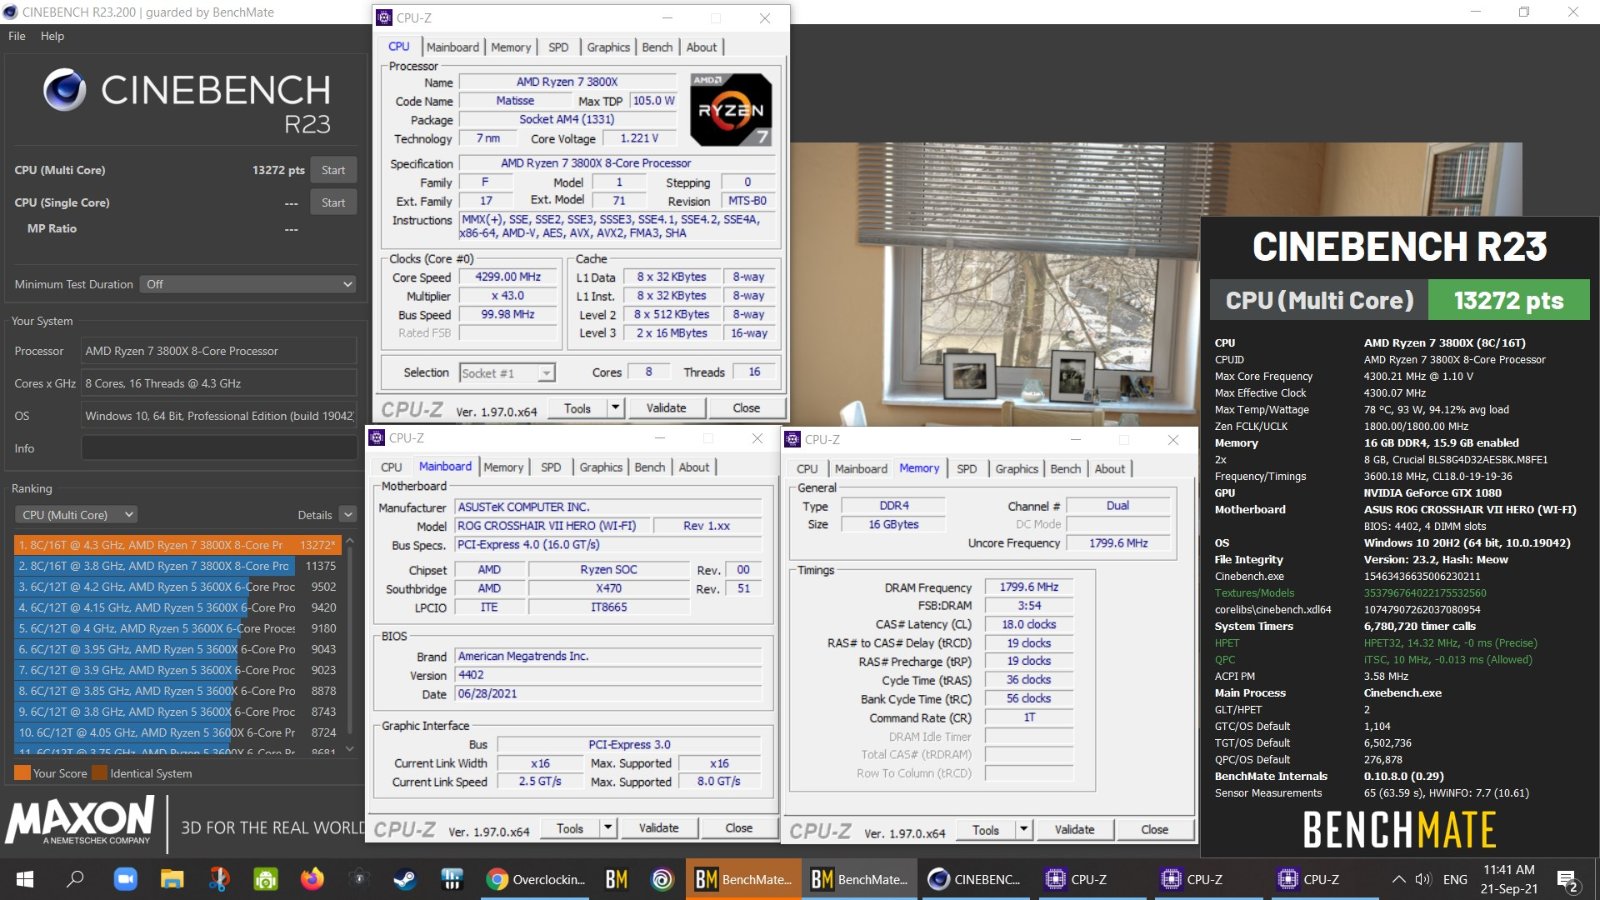Open Graphics tab in Memory CPU-Z window
Screen dimensions: 1600x900
[1017, 469]
